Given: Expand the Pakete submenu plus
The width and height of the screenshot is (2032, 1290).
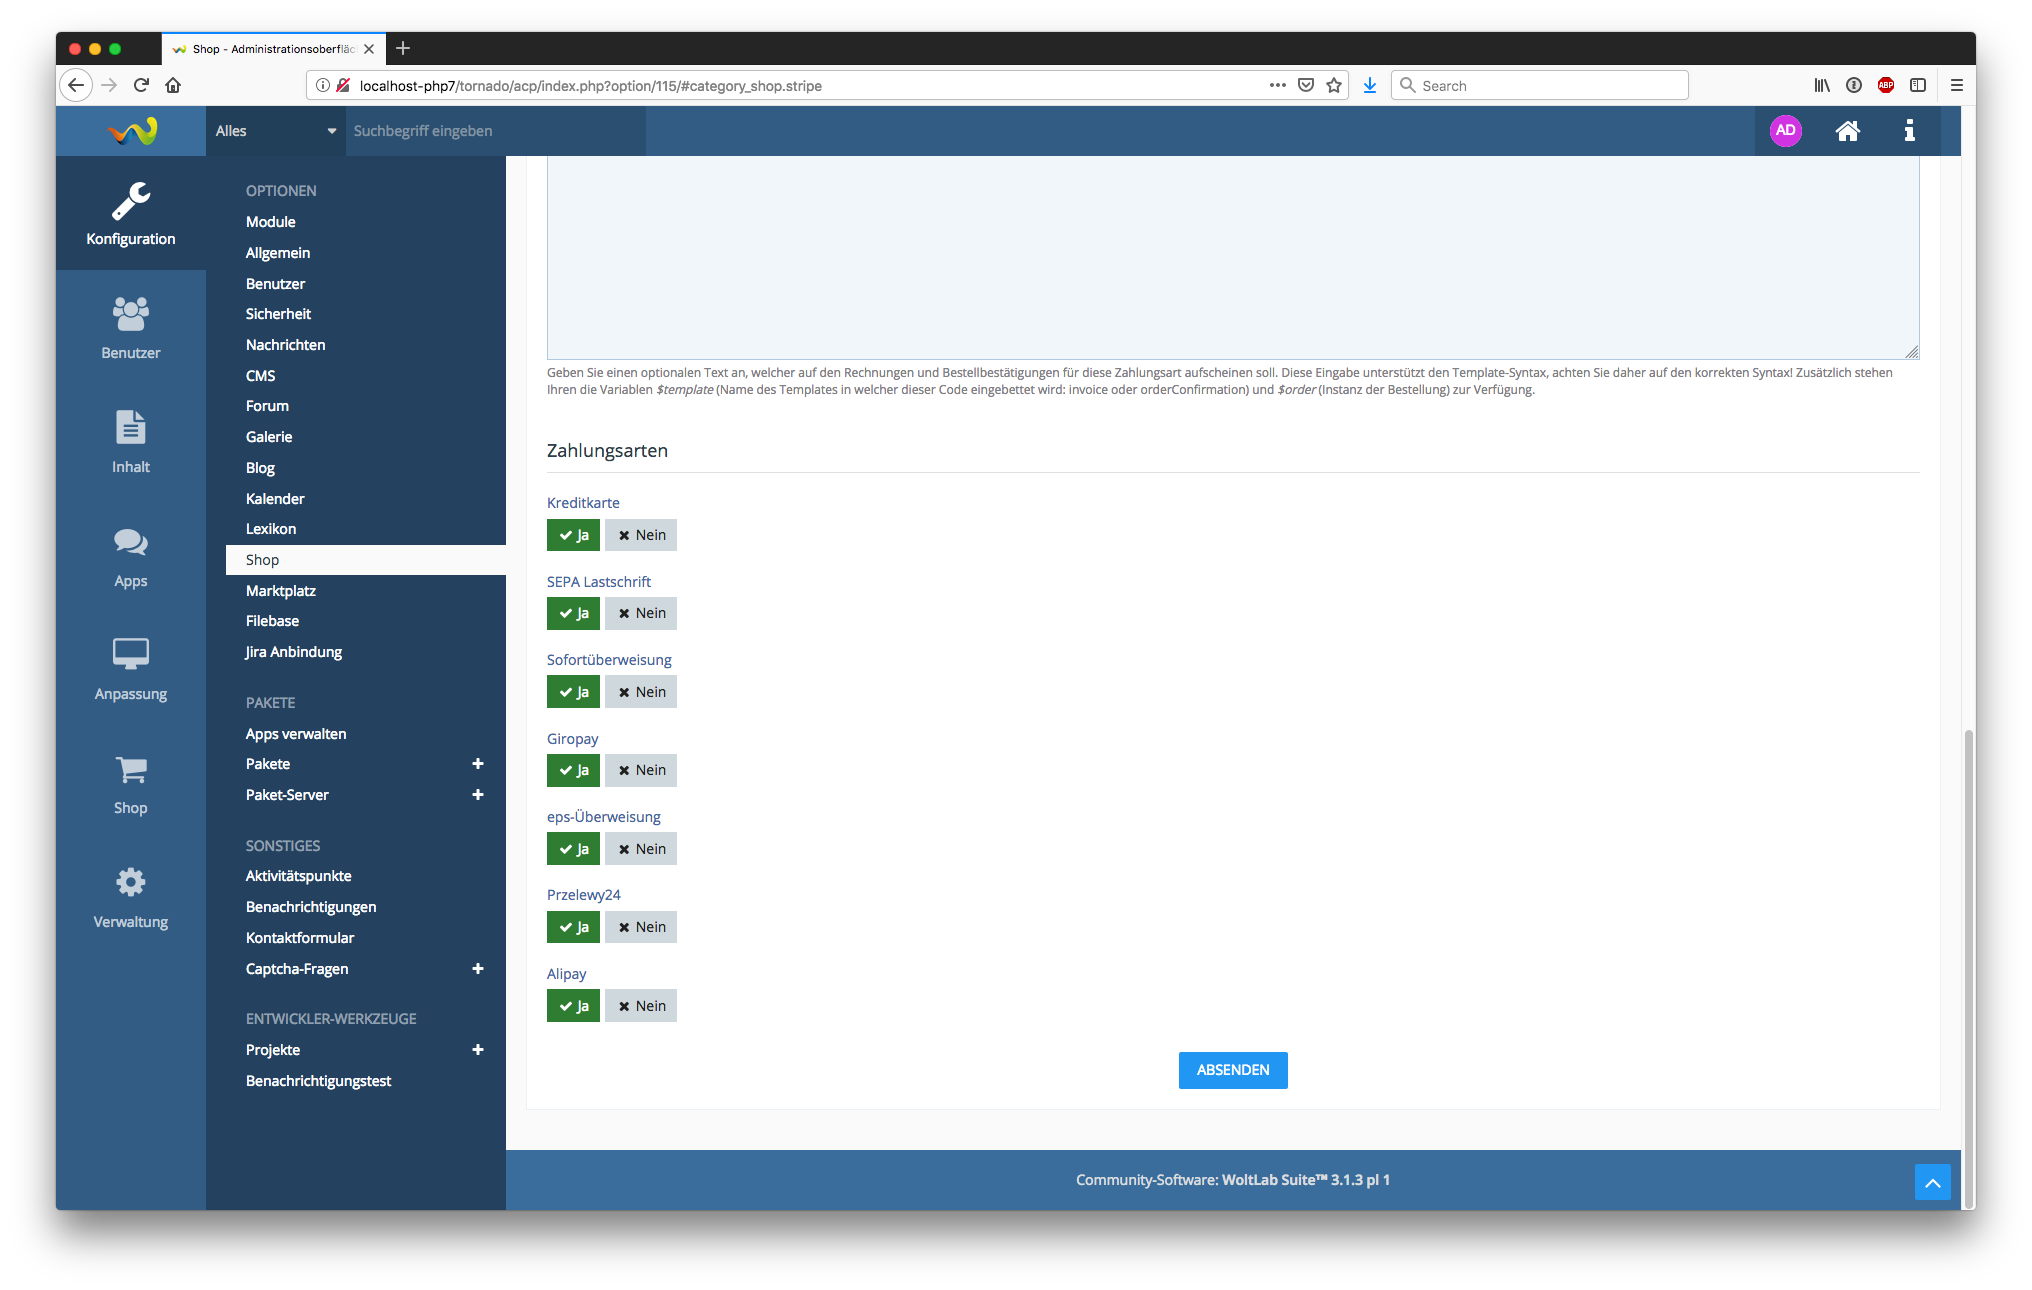Looking at the screenshot, I should click(x=478, y=764).
